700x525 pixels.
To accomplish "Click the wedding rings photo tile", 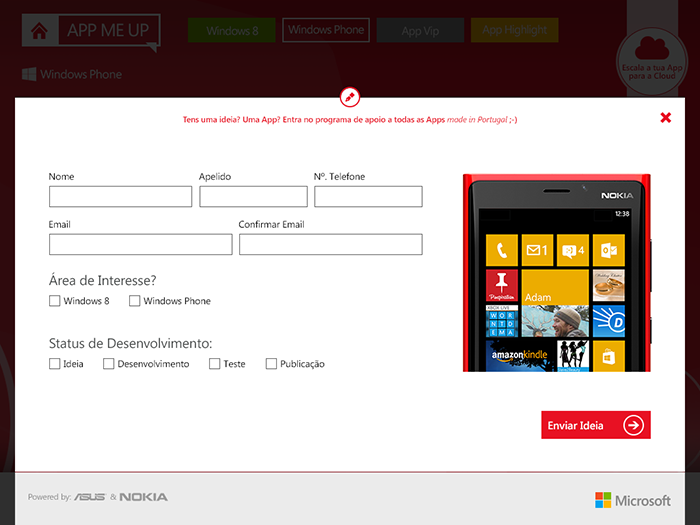I will click(609, 286).
